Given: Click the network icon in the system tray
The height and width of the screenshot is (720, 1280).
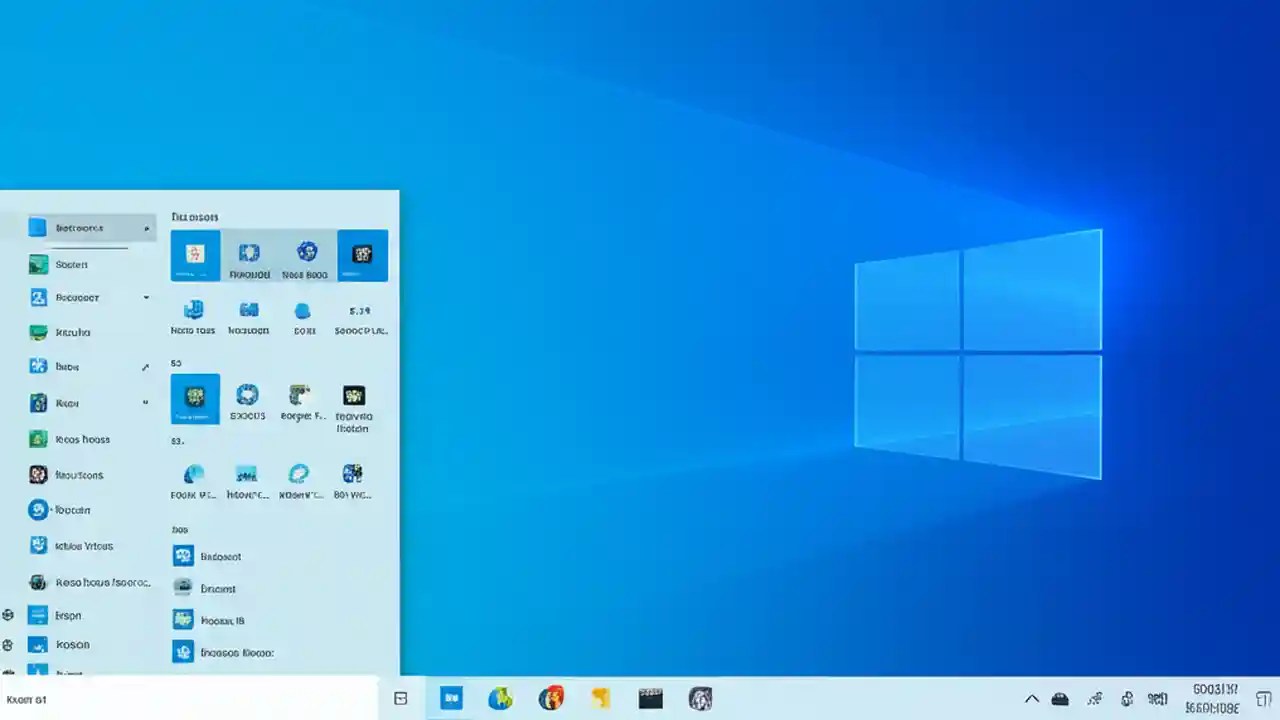Looking at the screenshot, I should click(x=1094, y=699).
